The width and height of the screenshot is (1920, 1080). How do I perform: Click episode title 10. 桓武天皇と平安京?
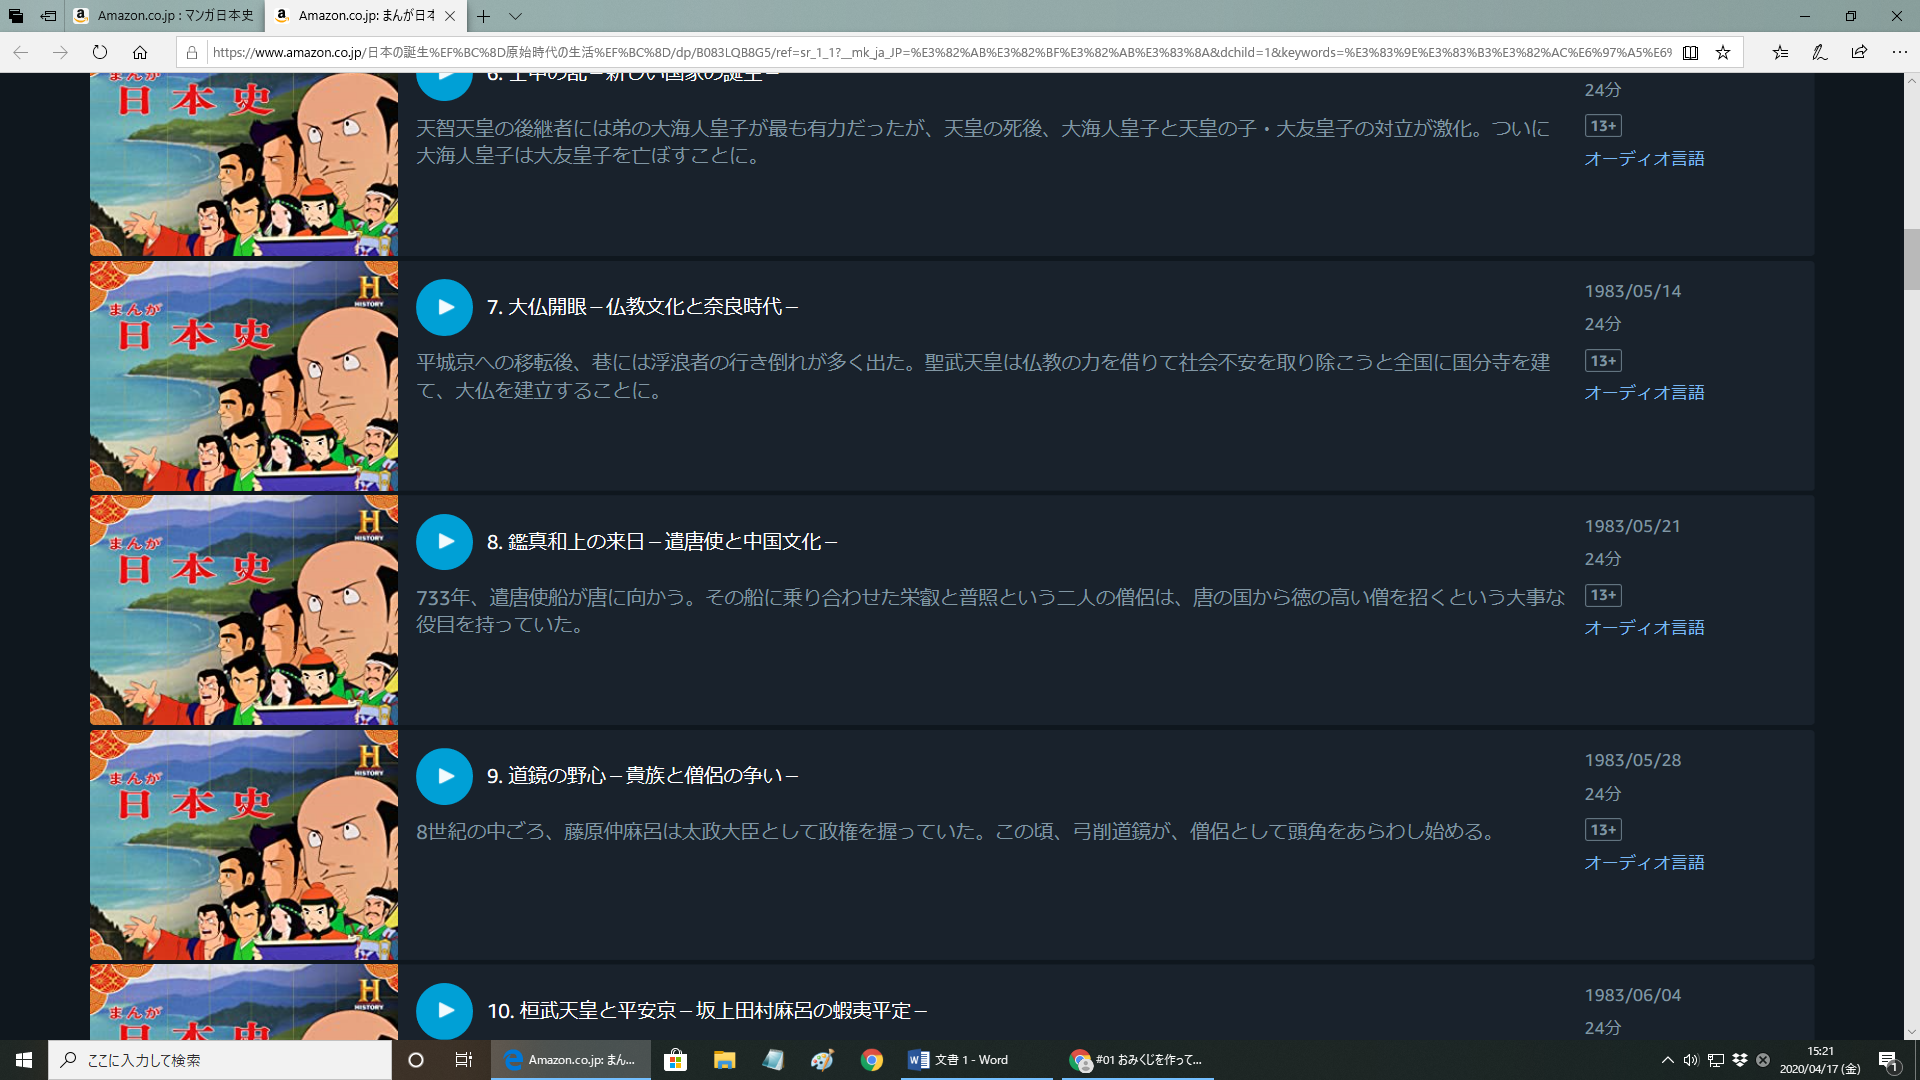coord(707,1011)
